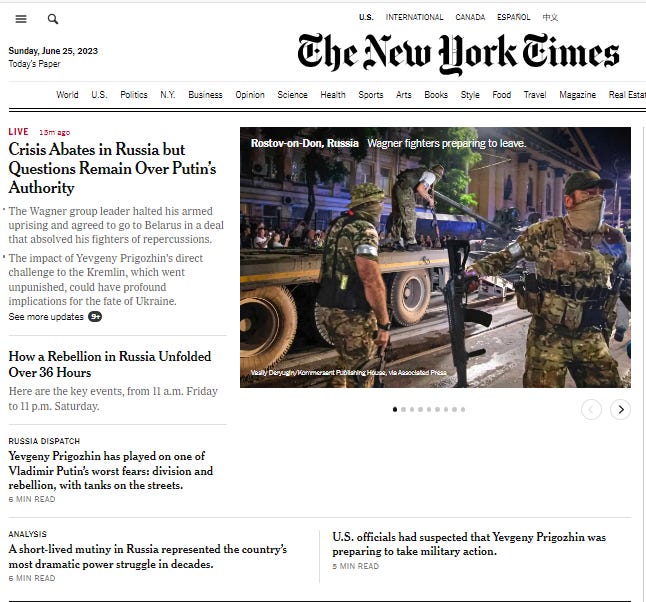This screenshot has height=602, width=646.
Task: Open the N.Y. section
Action: tap(168, 95)
